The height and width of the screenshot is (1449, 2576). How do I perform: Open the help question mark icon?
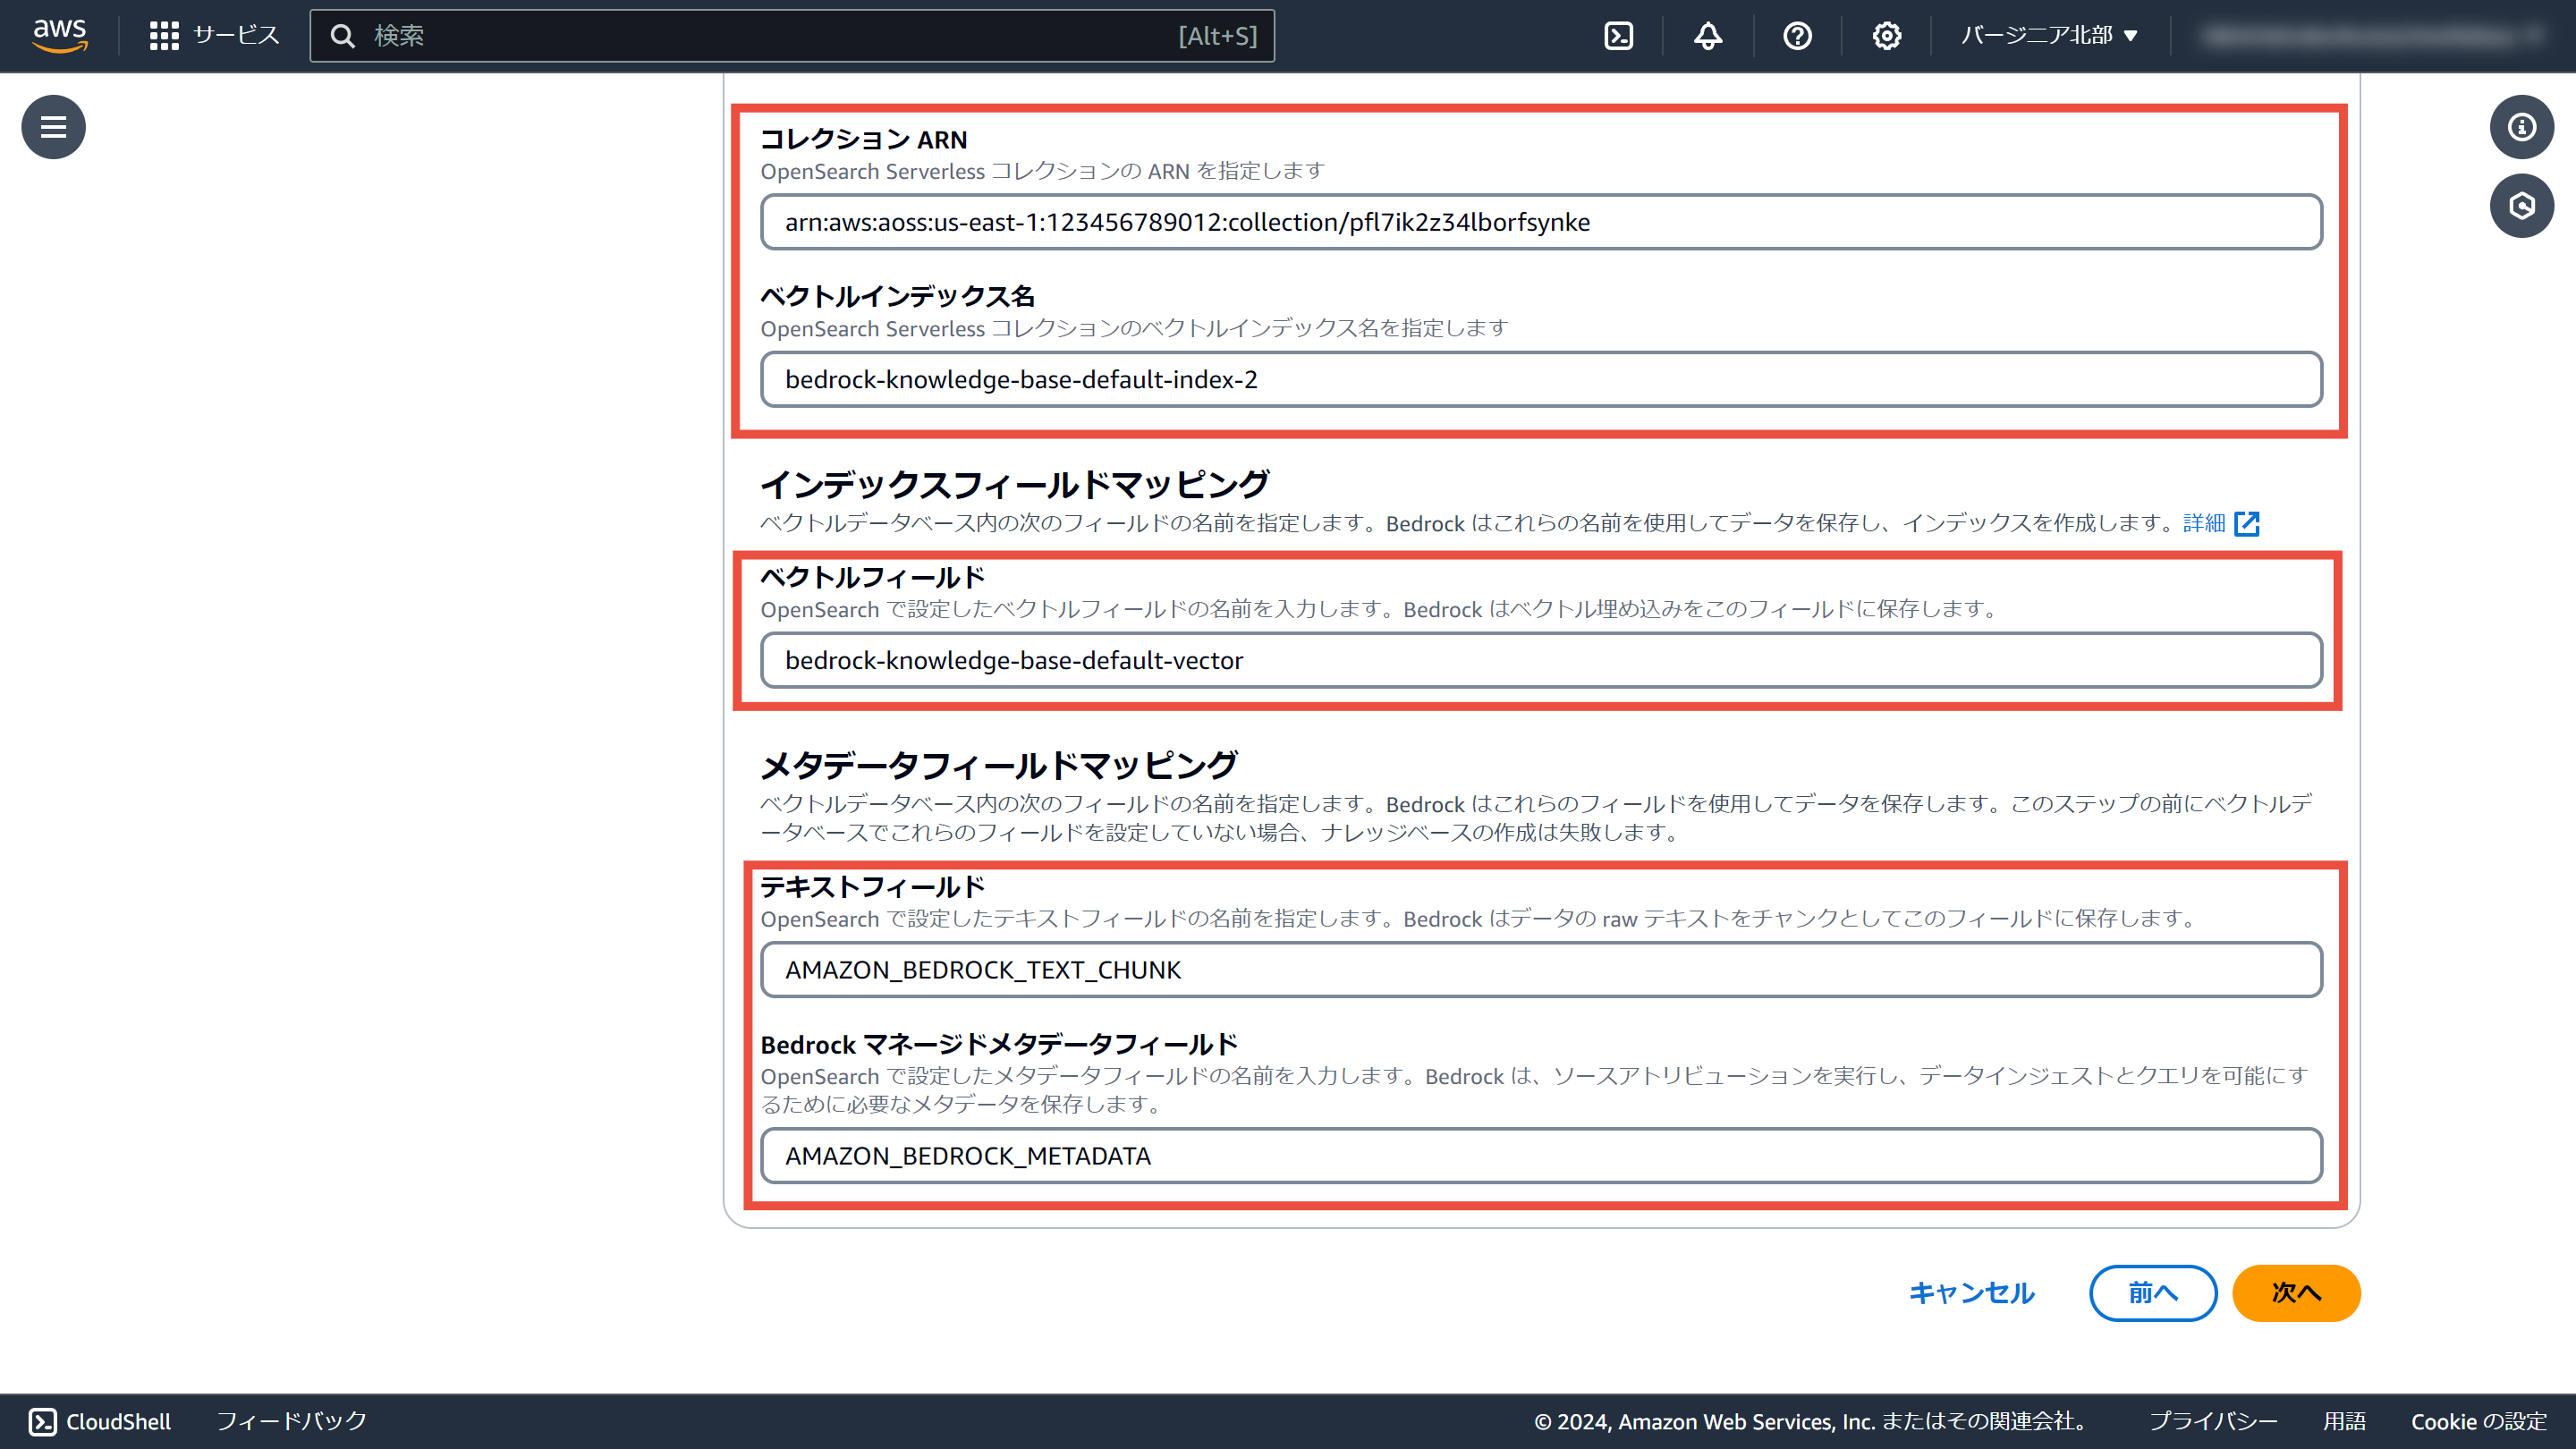tap(1797, 36)
